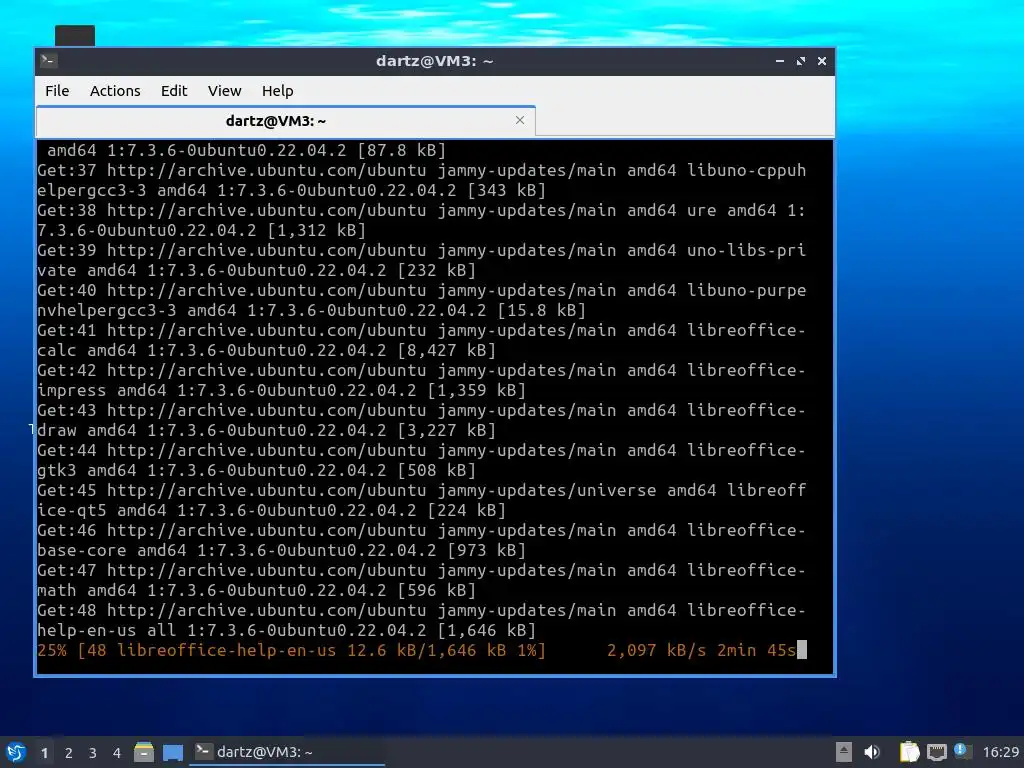The height and width of the screenshot is (768, 1024).
Task: Switch to virtual desktop 4
Action: pos(117,753)
